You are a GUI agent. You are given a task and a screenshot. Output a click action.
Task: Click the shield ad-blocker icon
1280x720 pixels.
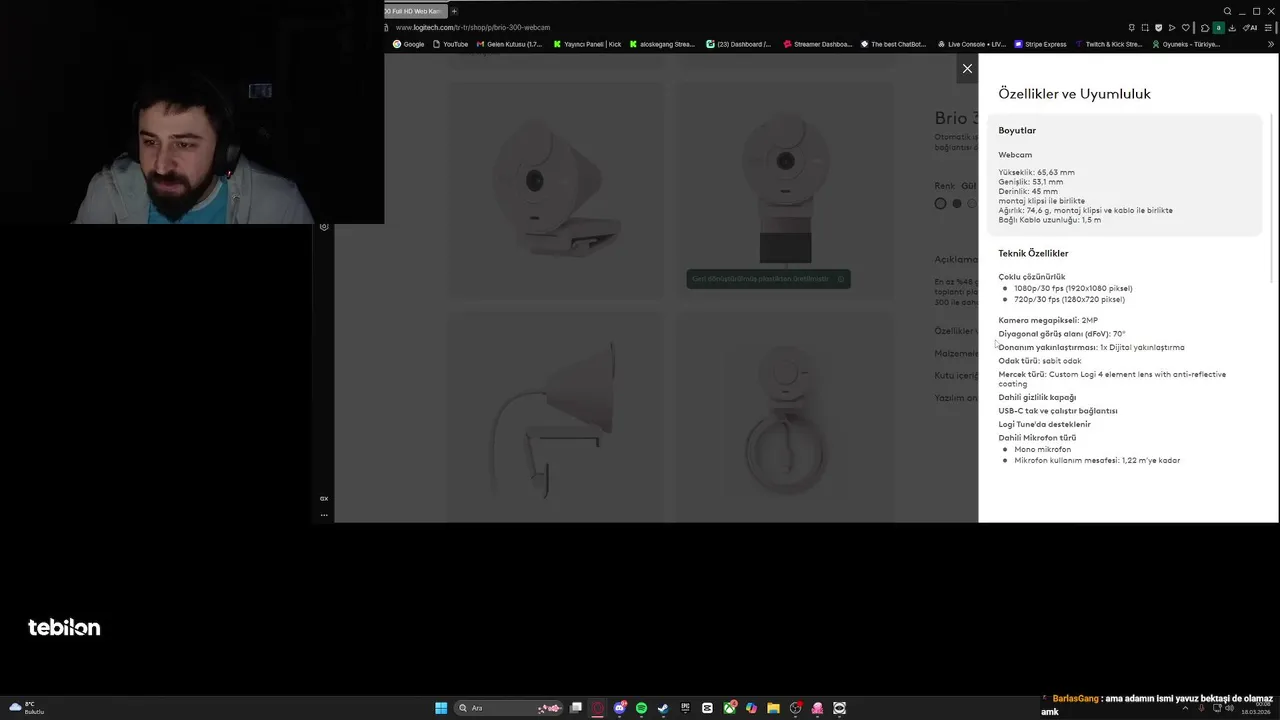point(1158,27)
